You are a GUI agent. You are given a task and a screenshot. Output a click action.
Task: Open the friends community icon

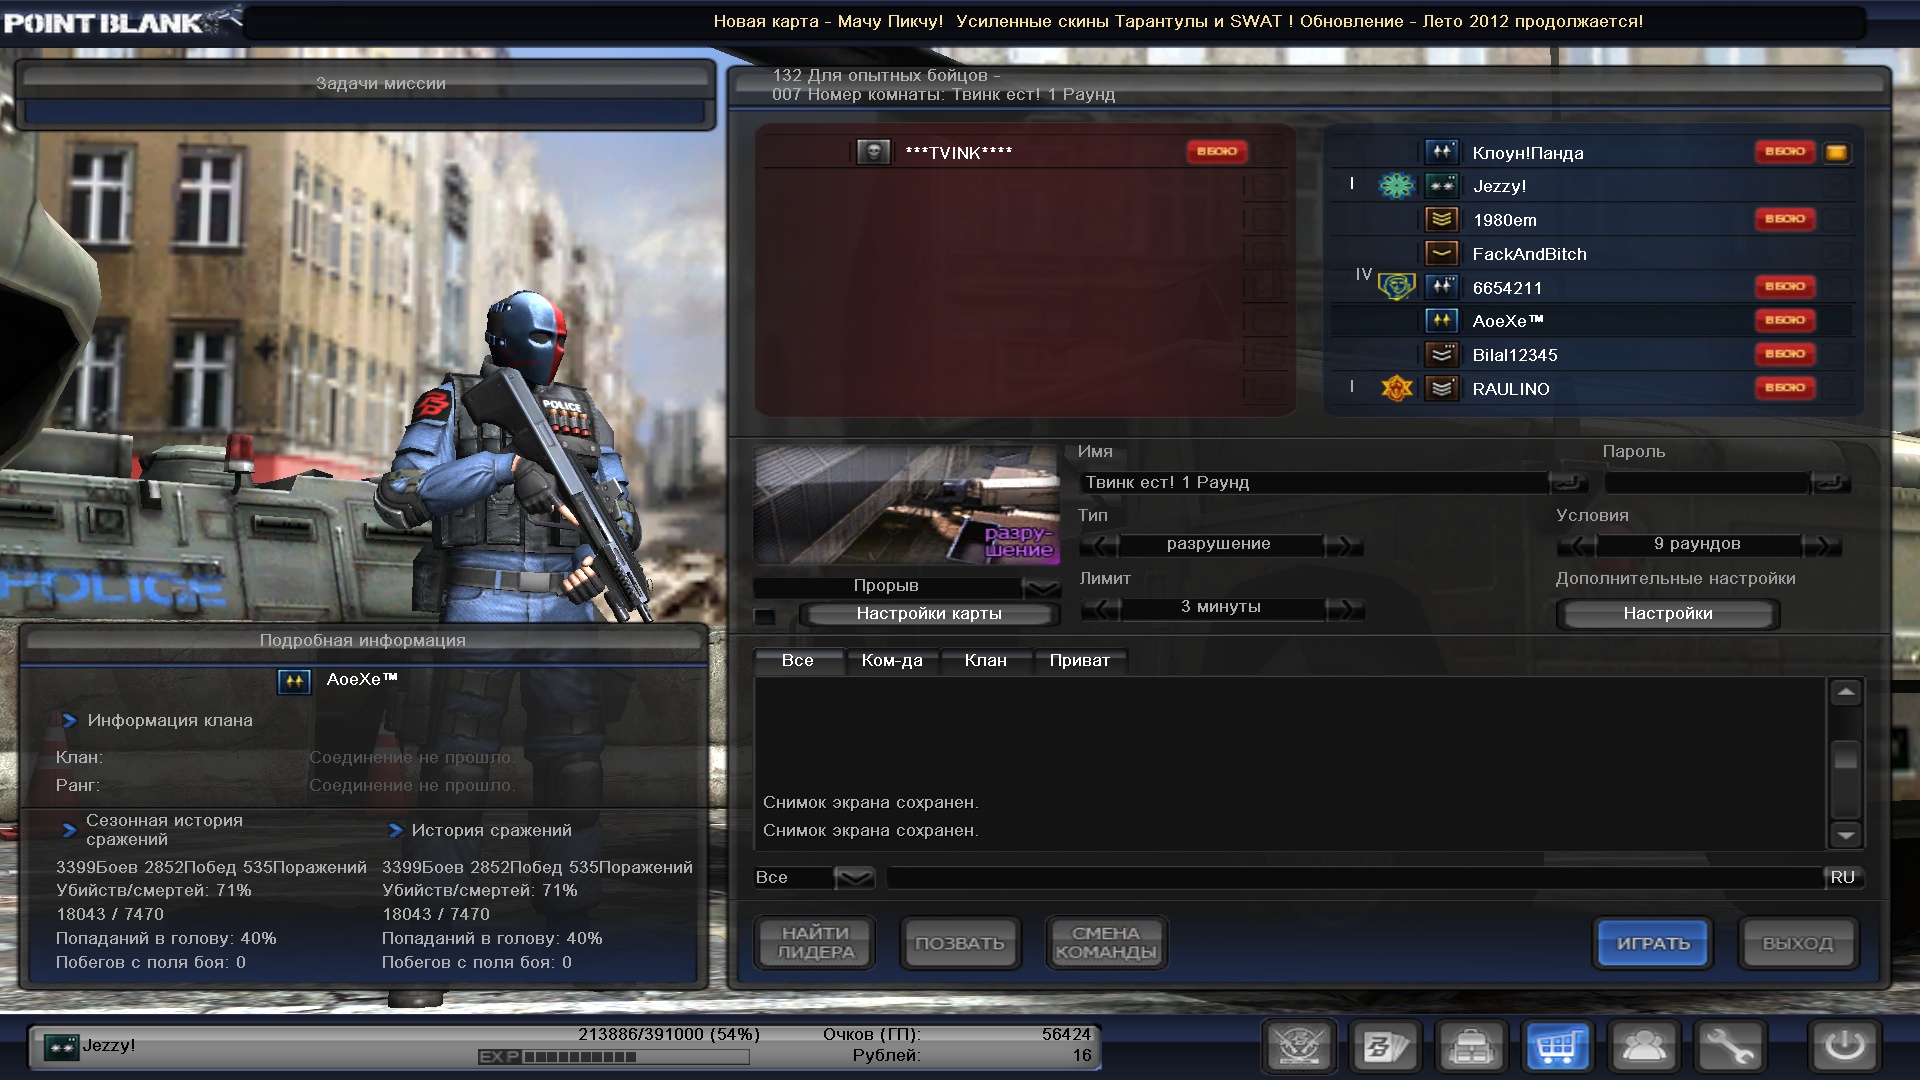1643,1047
